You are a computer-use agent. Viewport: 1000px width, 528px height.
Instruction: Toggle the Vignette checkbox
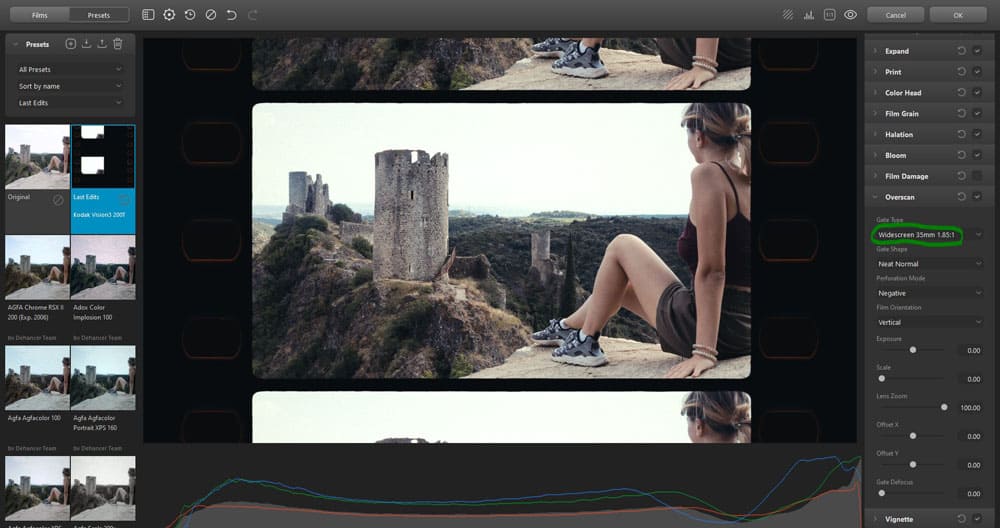tap(977, 519)
